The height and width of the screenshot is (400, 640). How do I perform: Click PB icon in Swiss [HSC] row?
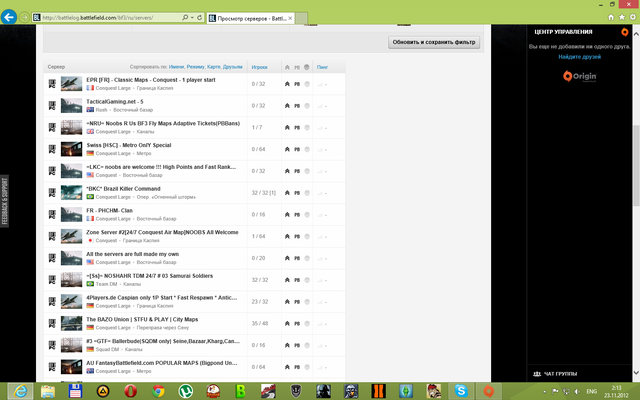(x=297, y=149)
